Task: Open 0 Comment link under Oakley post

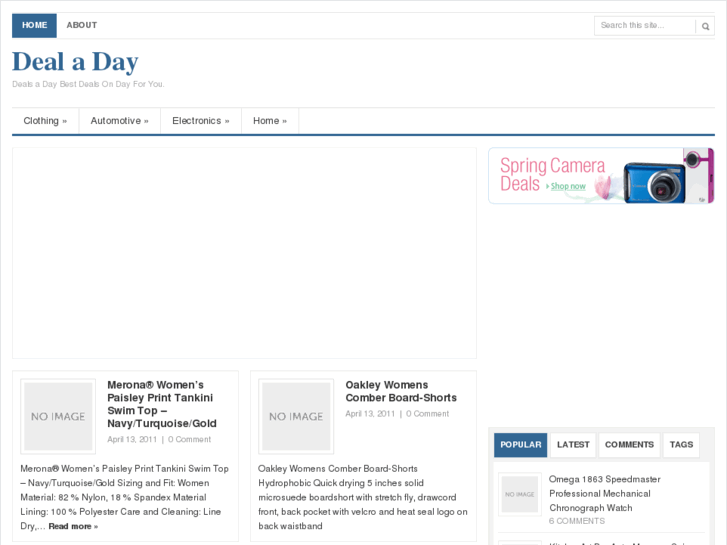Action: click(427, 414)
